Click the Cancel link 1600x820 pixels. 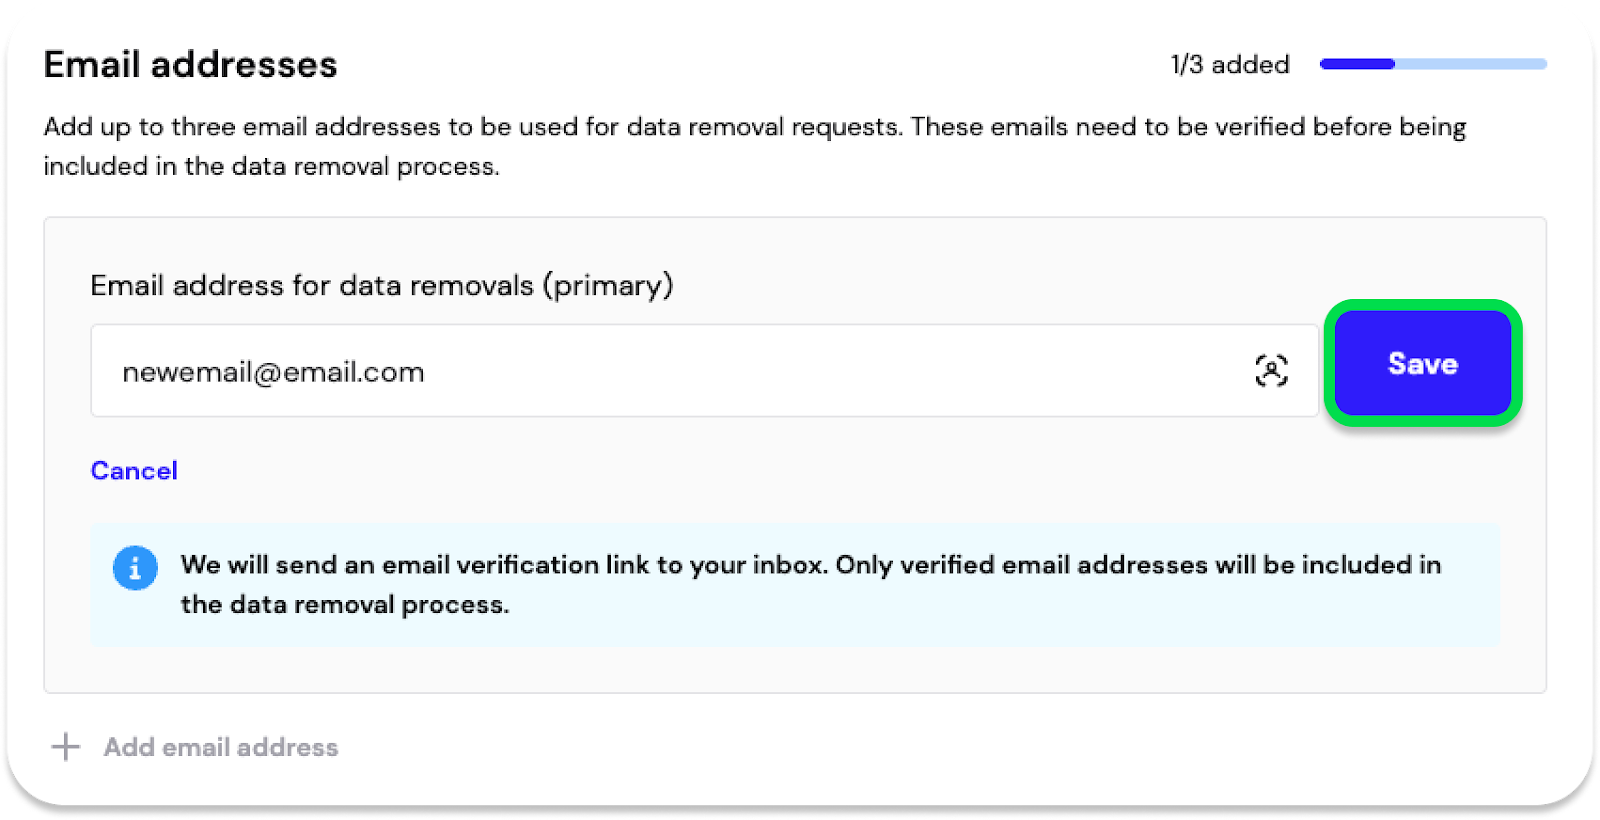pos(134,470)
